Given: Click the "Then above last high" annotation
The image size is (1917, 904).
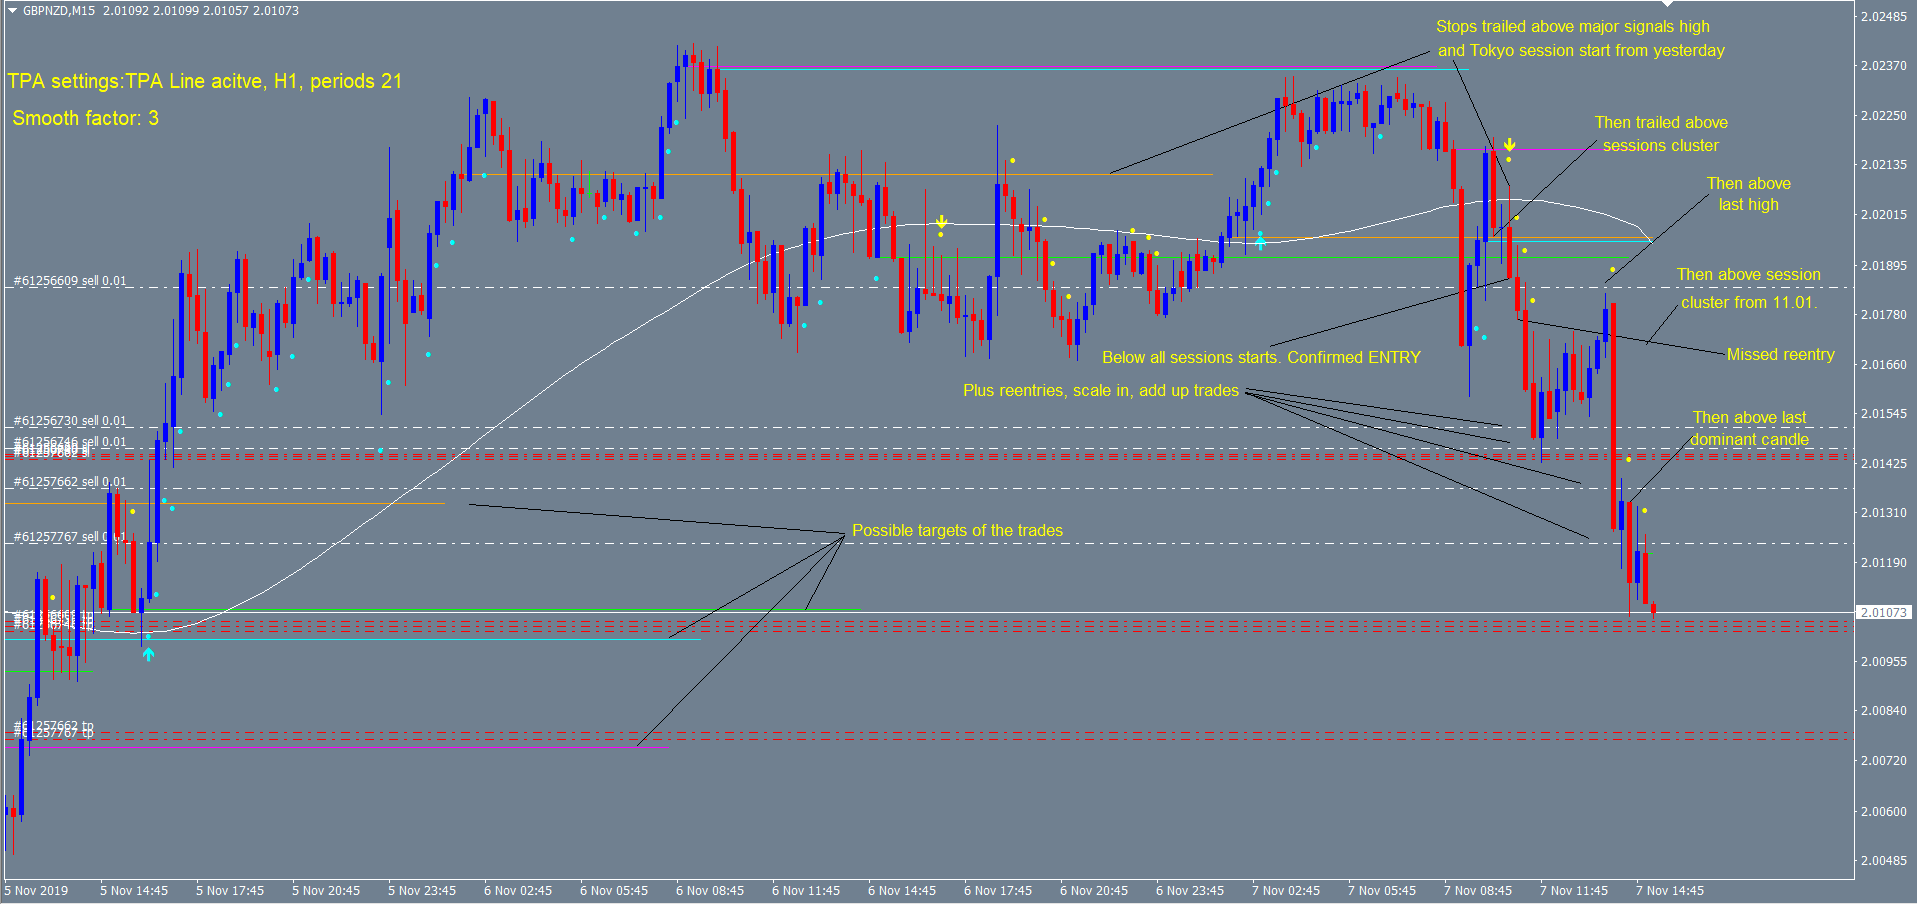Looking at the screenshot, I should [x=1748, y=194].
